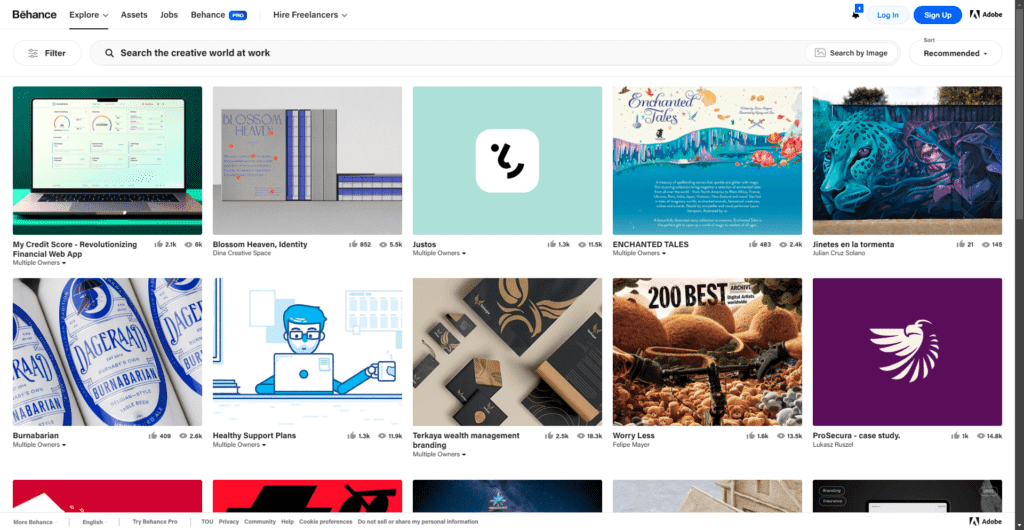Click the Try Behance Pro footer link
Screen dimensions: 1024x530
point(154,521)
